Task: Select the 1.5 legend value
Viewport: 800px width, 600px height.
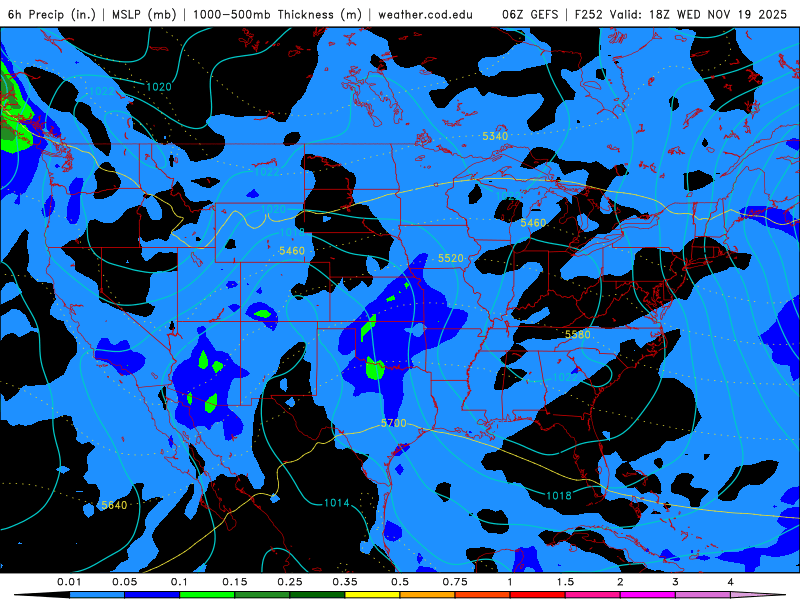Action: tap(565, 582)
